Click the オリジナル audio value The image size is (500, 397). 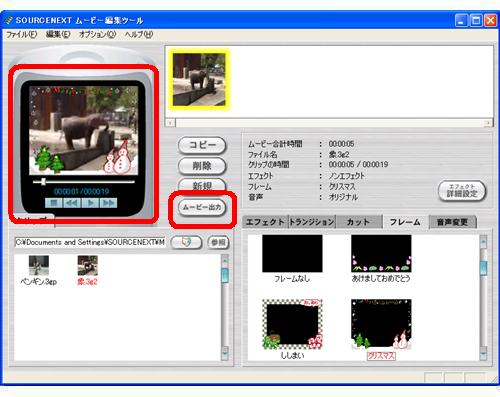(x=343, y=197)
